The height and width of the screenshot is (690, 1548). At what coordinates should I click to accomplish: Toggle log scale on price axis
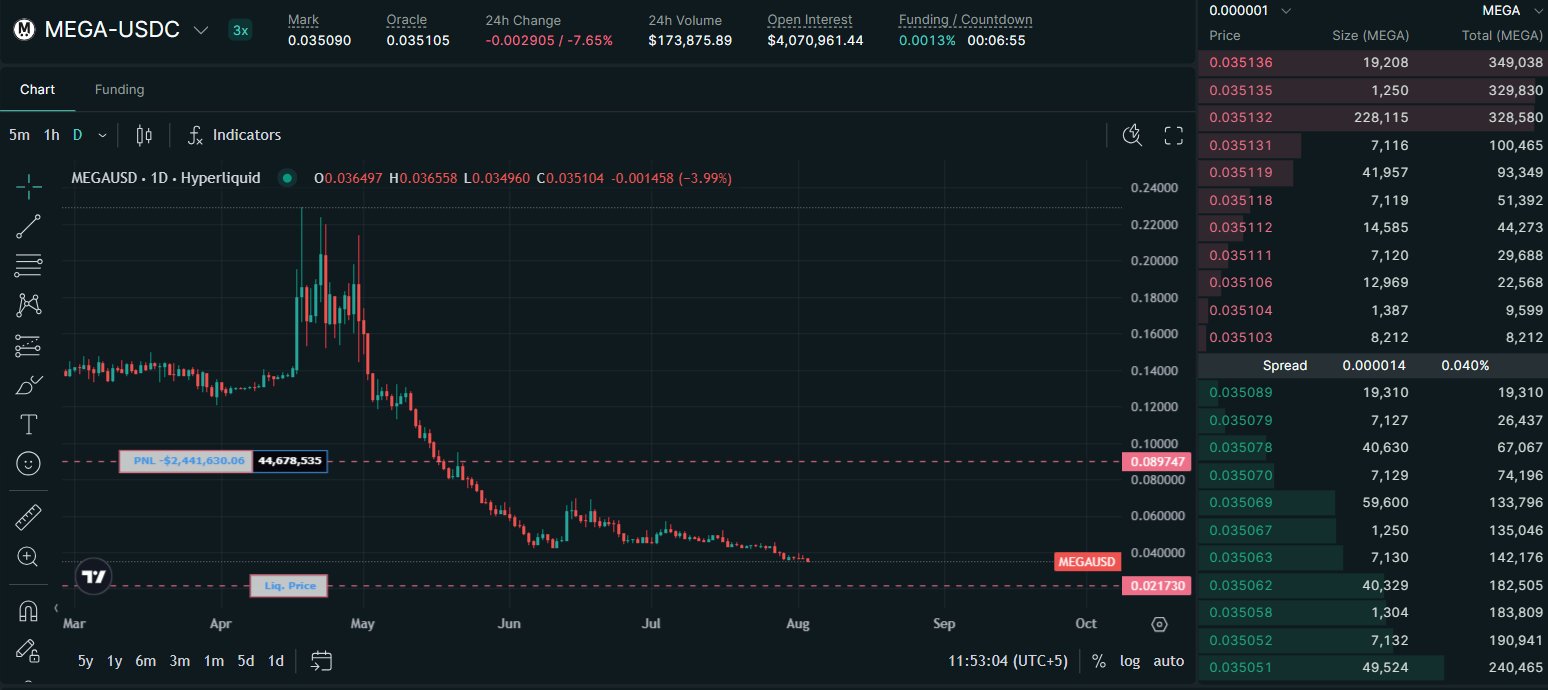tap(1129, 661)
